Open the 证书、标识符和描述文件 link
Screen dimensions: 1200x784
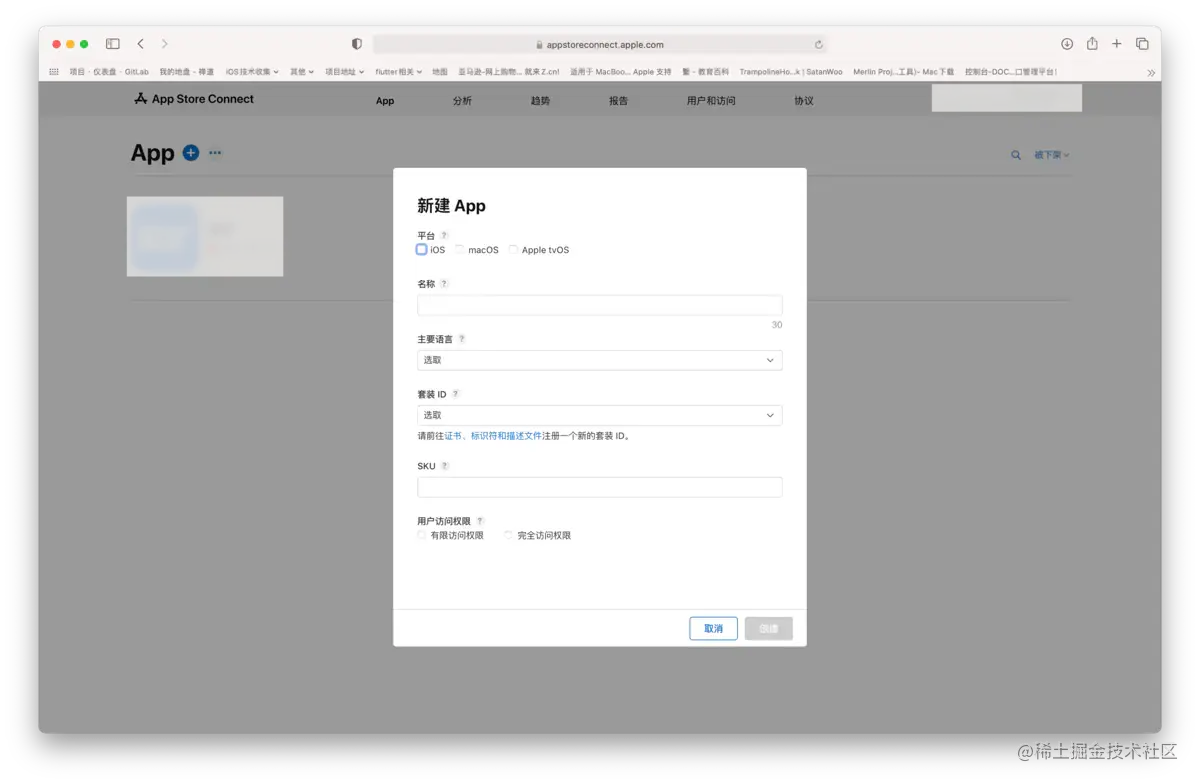pyautogui.click(x=493, y=436)
